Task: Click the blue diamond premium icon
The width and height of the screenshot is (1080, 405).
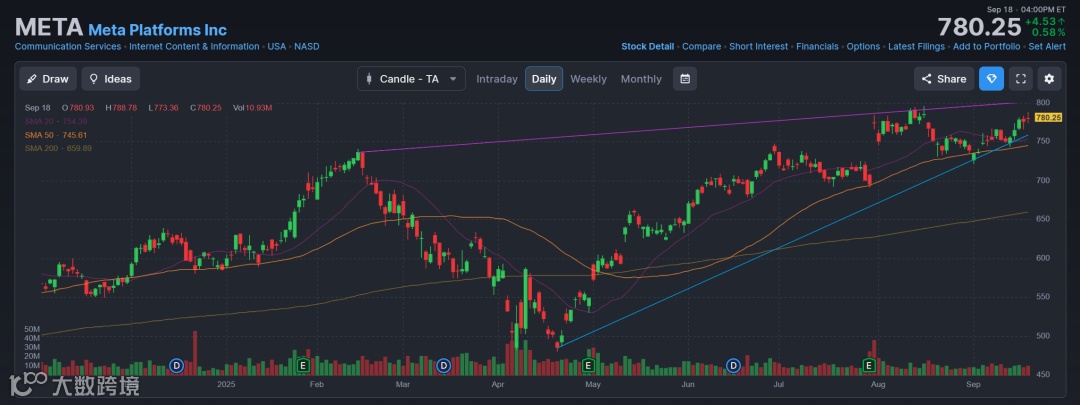Action: coord(991,79)
